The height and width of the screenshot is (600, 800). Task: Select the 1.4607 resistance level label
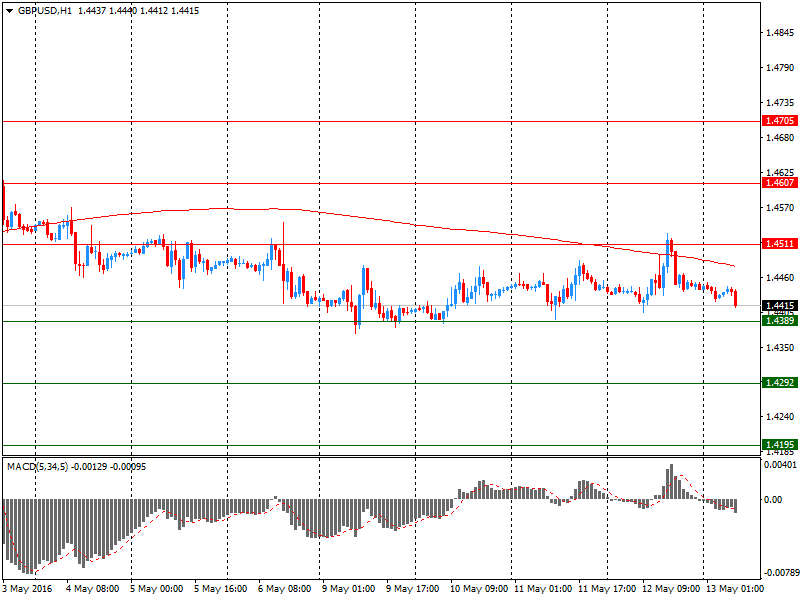(780, 183)
